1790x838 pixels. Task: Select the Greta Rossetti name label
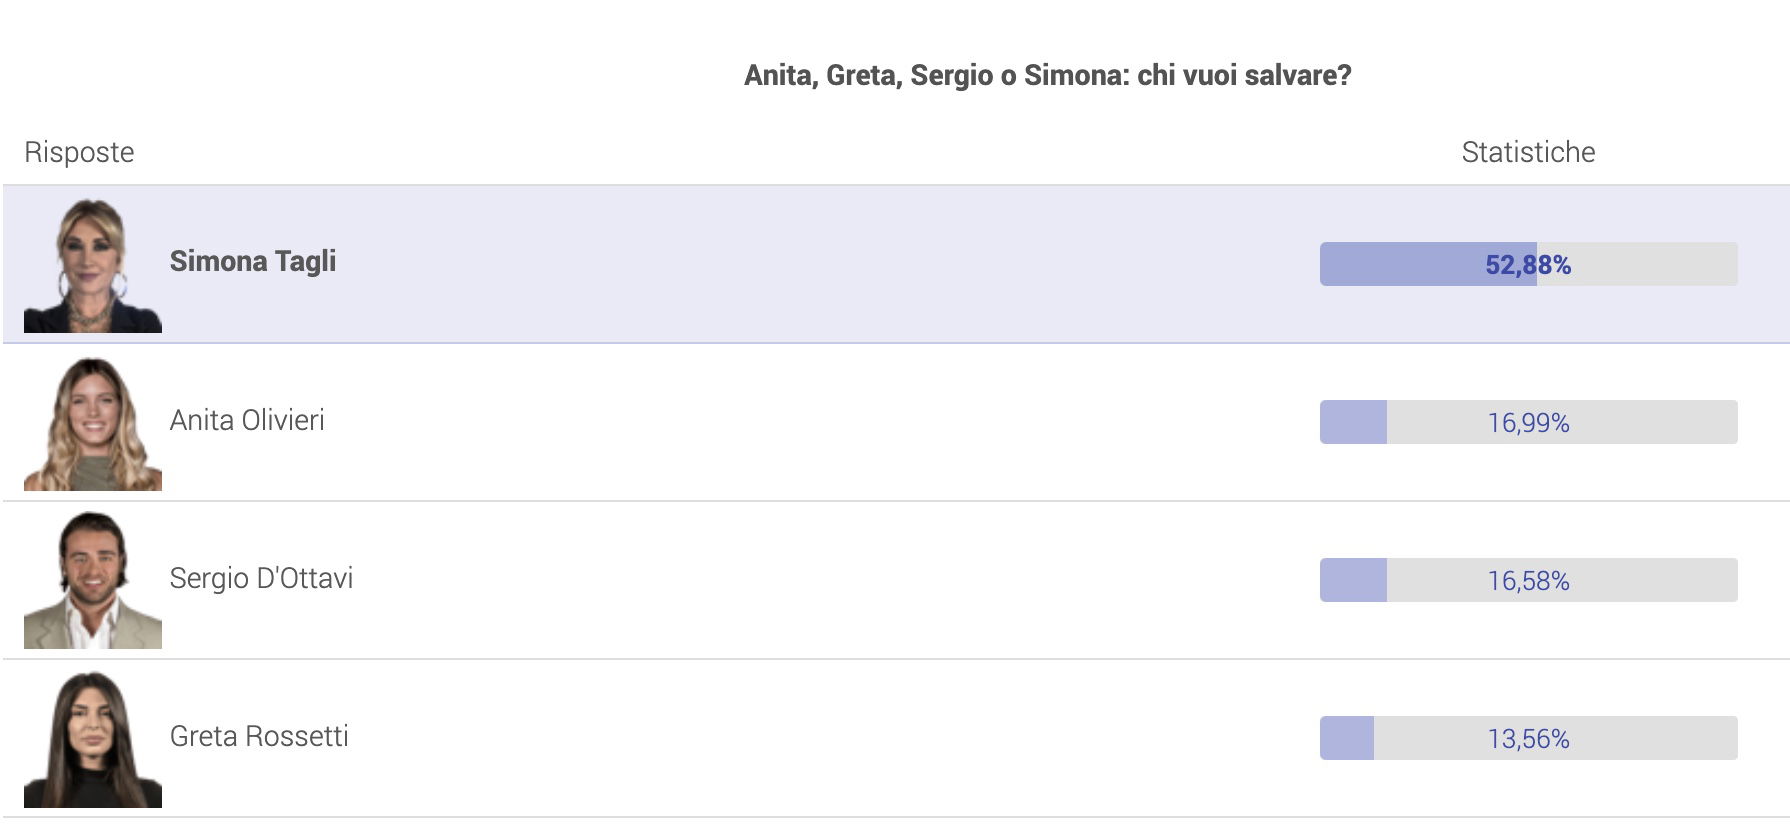pyautogui.click(x=259, y=736)
